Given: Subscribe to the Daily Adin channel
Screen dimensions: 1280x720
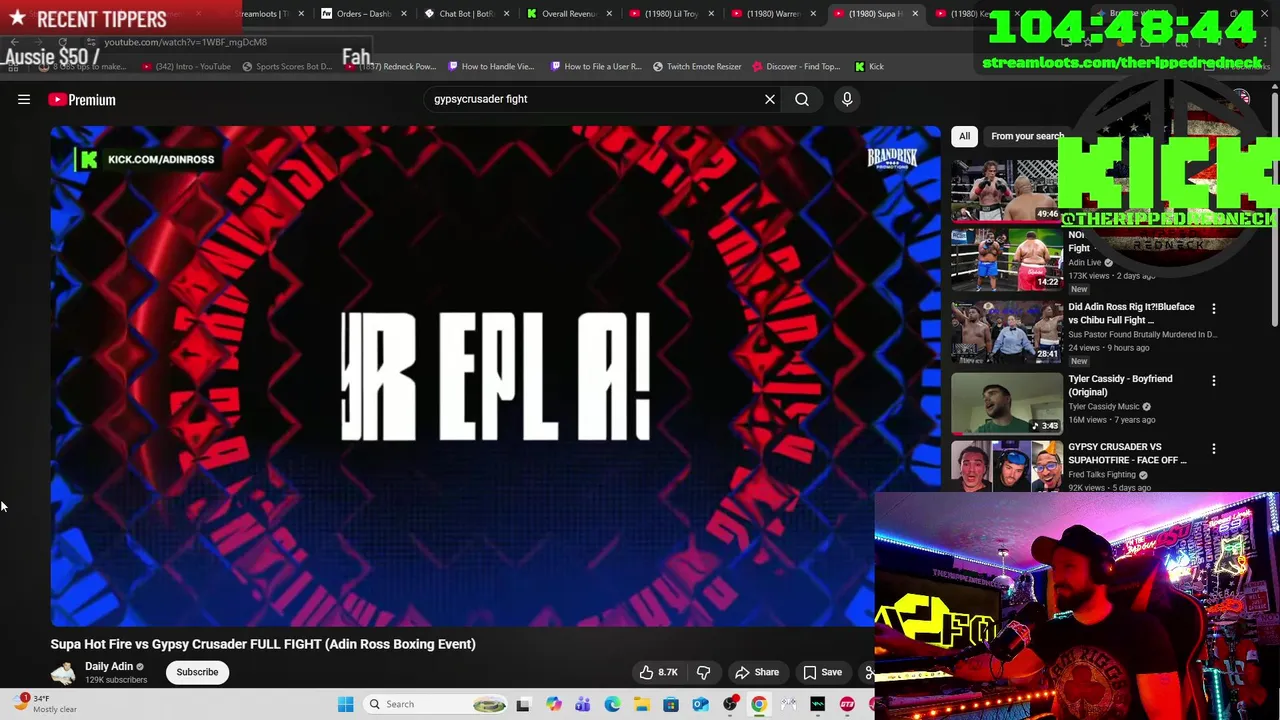Looking at the screenshot, I should point(197,673).
